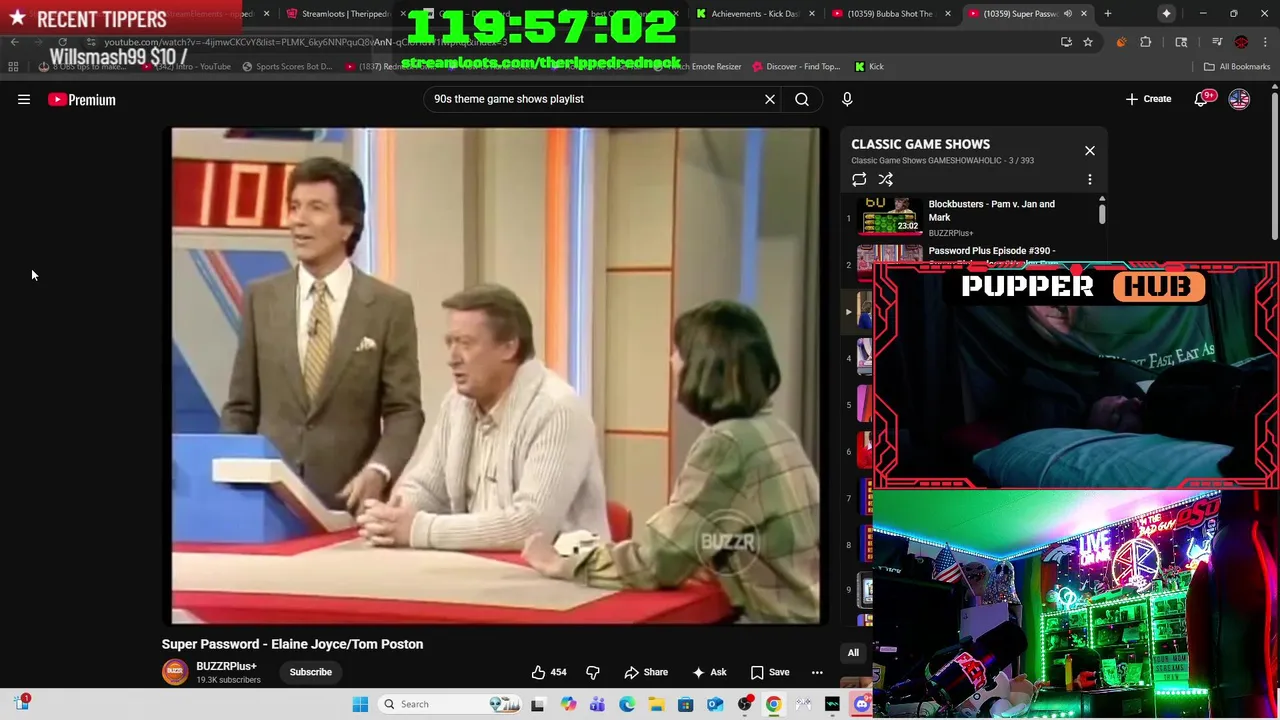
Task: Open the account avatar menu
Action: 1239,99
